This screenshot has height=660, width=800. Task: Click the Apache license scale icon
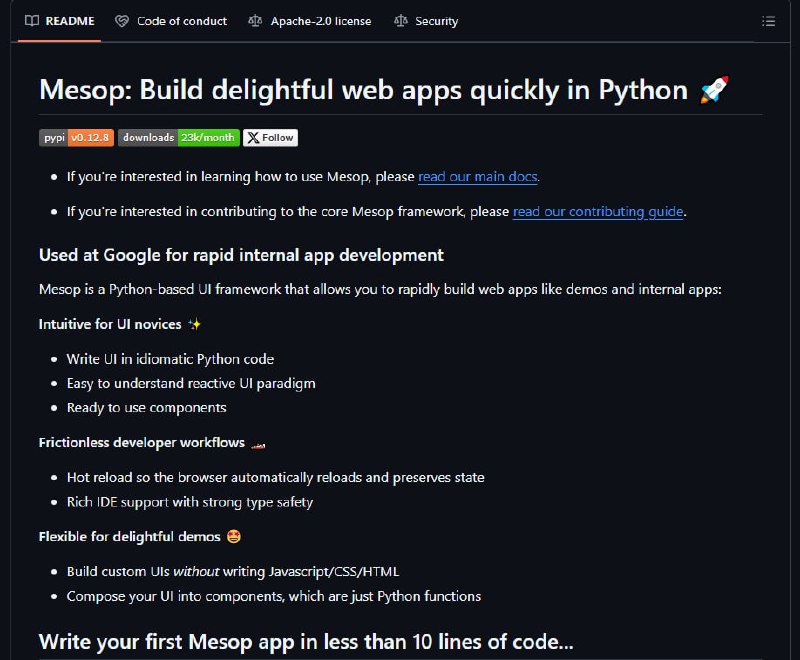(x=255, y=21)
